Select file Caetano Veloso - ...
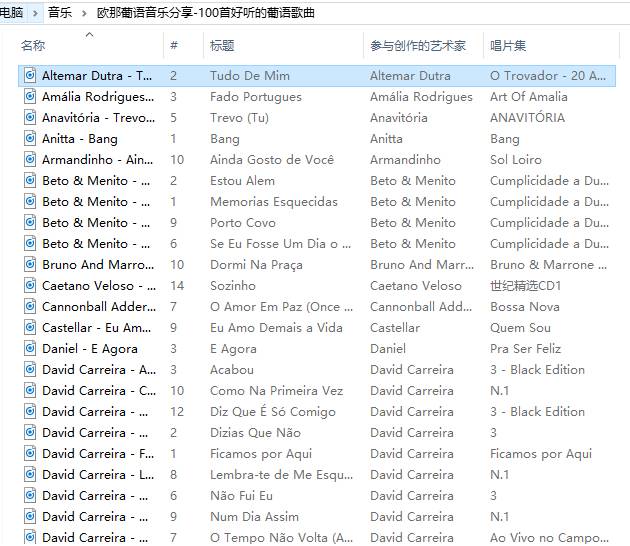 click(x=99, y=285)
